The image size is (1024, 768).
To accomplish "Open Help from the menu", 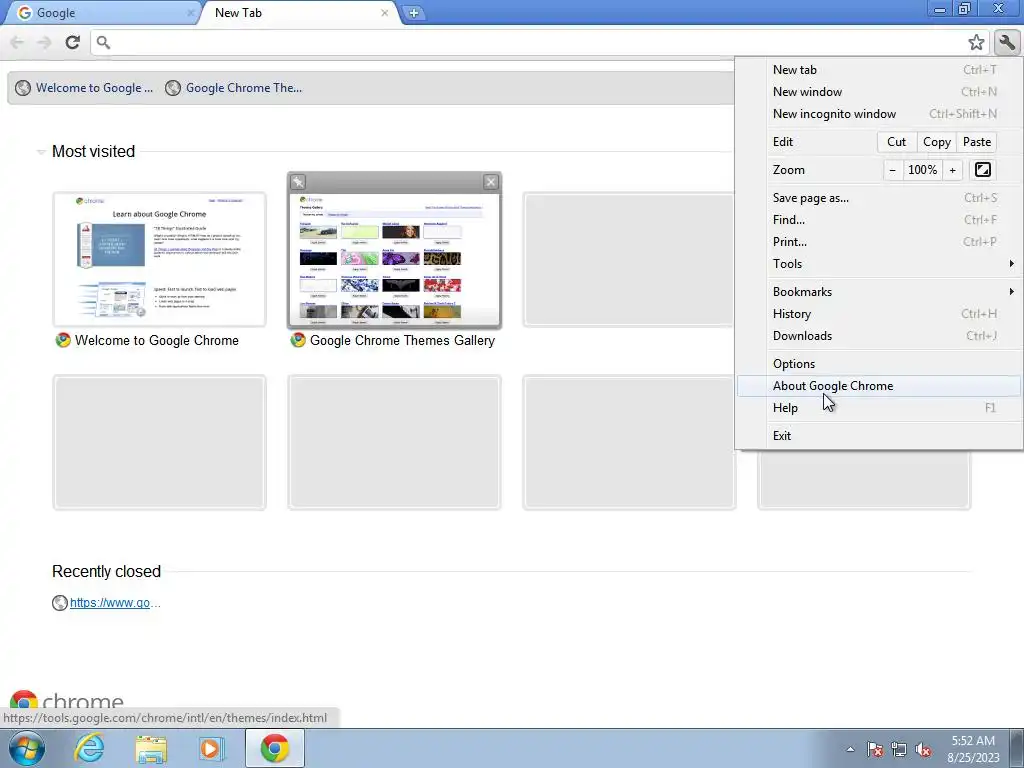I will pyautogui.click(x=879, y=408).
